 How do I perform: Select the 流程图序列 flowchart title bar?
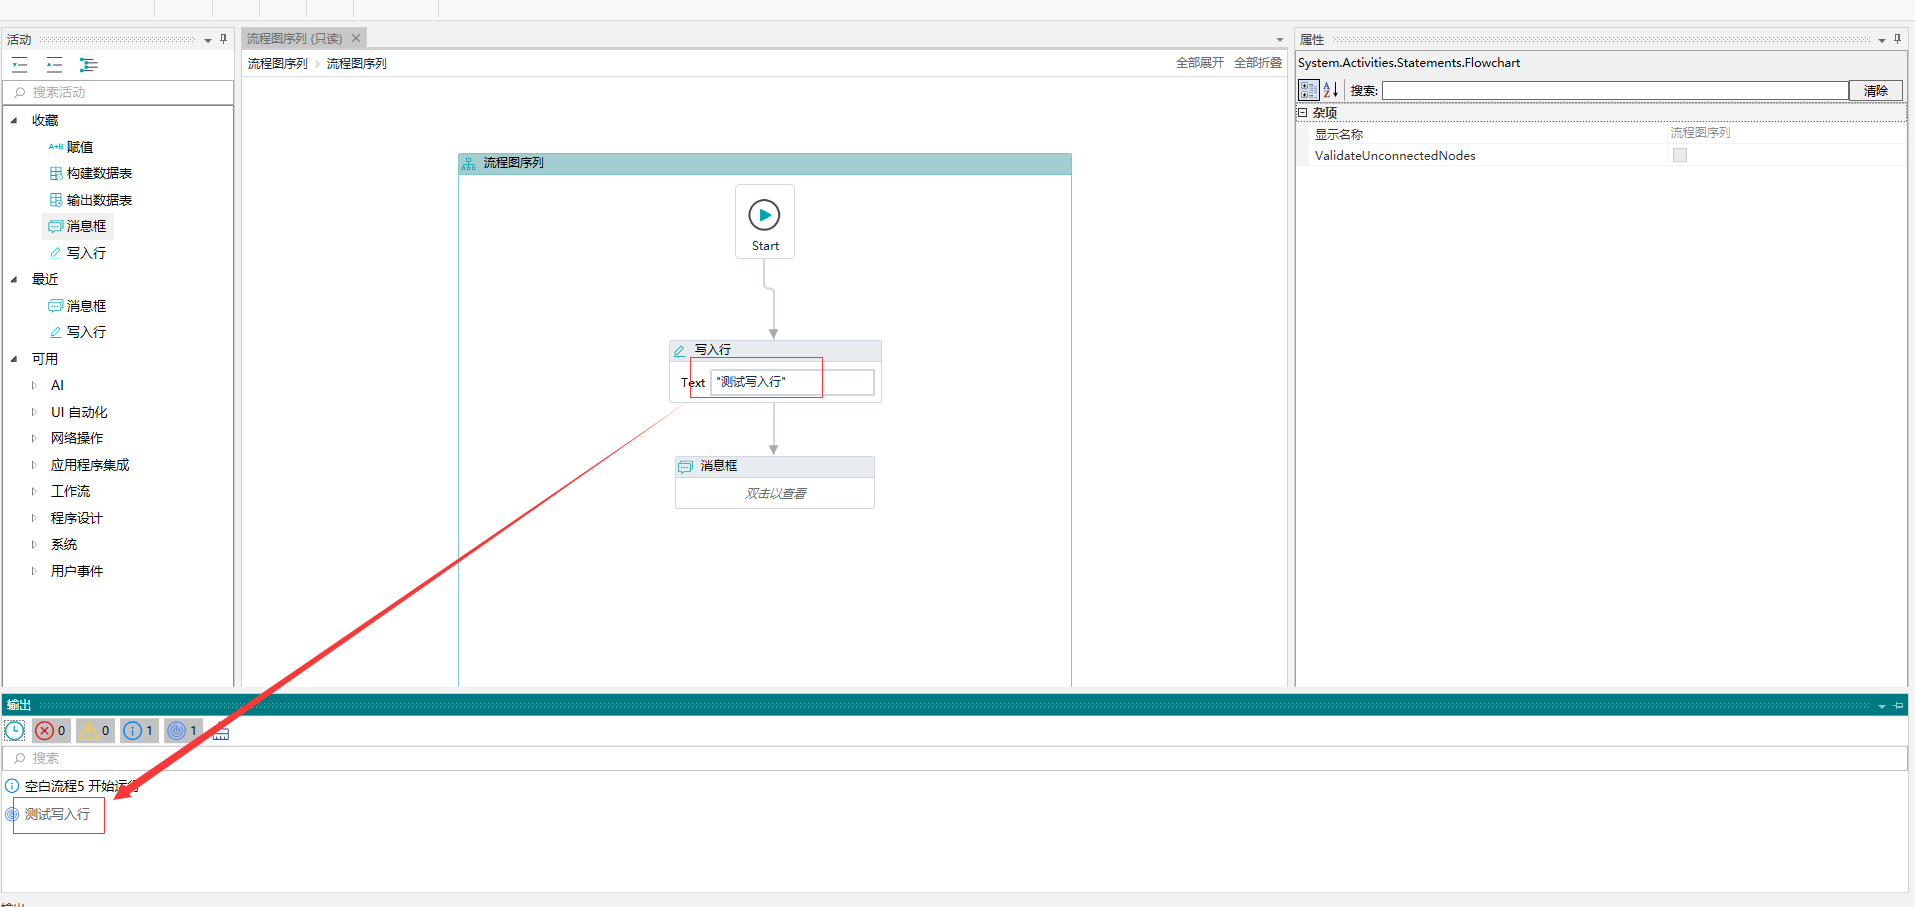point(765,163)
